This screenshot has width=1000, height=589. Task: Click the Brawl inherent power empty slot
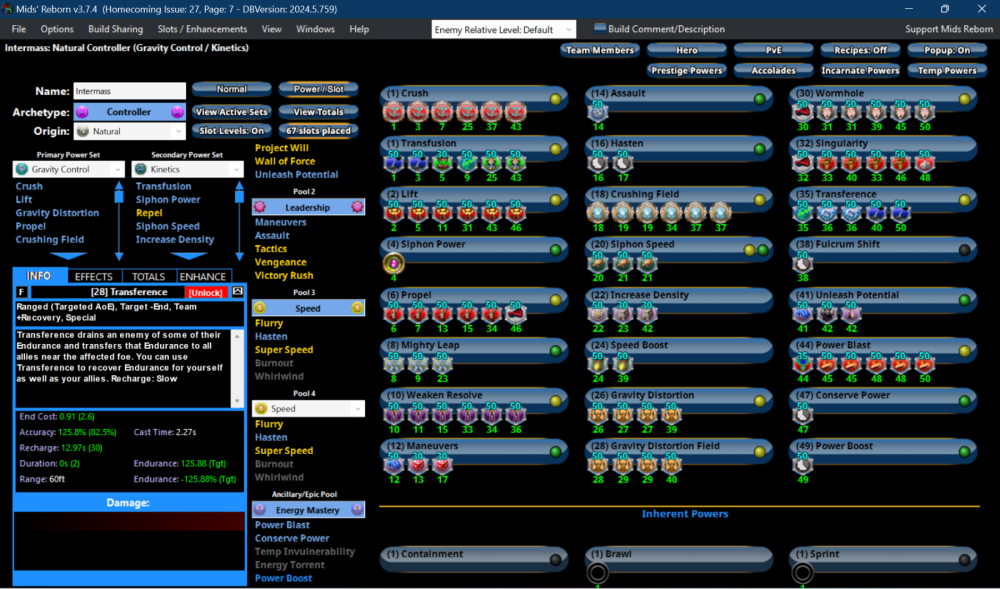click(x=598, y=573)
